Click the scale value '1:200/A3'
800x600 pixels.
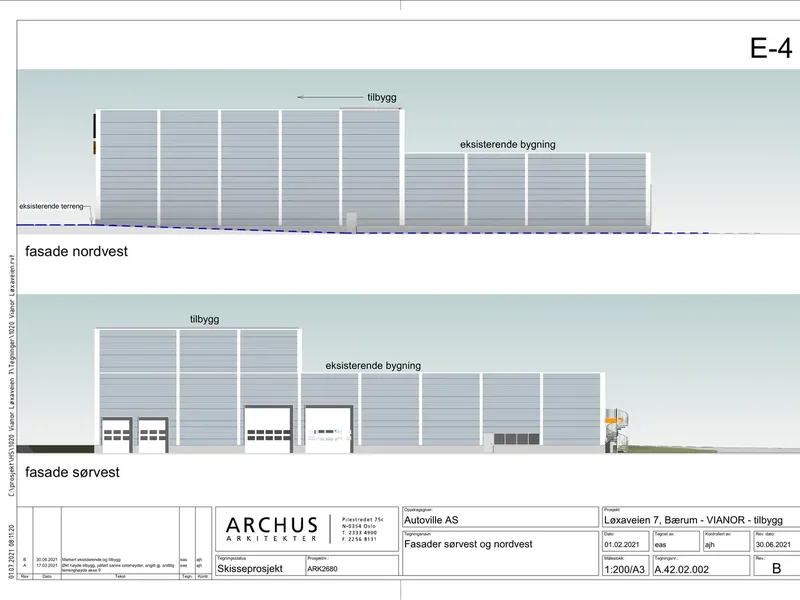[x=624, y=569]
